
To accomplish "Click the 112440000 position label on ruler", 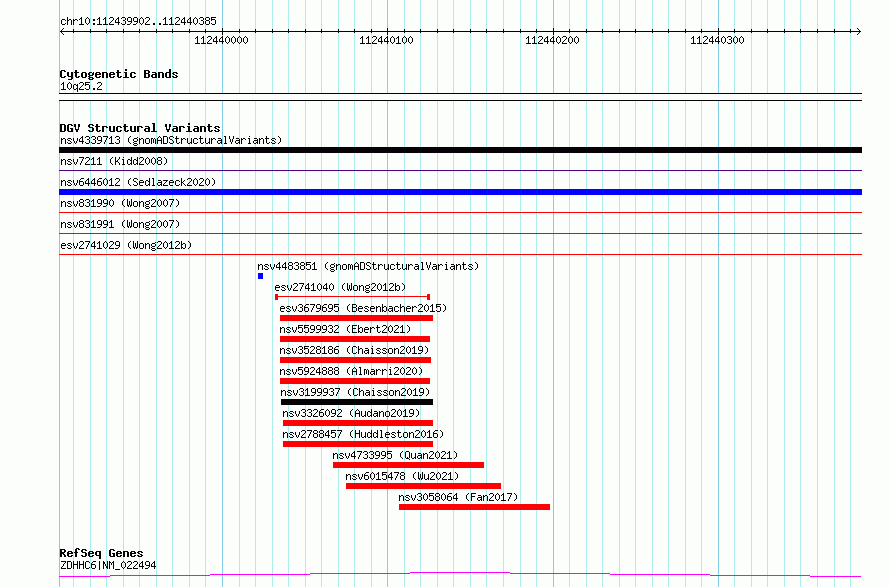I will tap(221, 41).
